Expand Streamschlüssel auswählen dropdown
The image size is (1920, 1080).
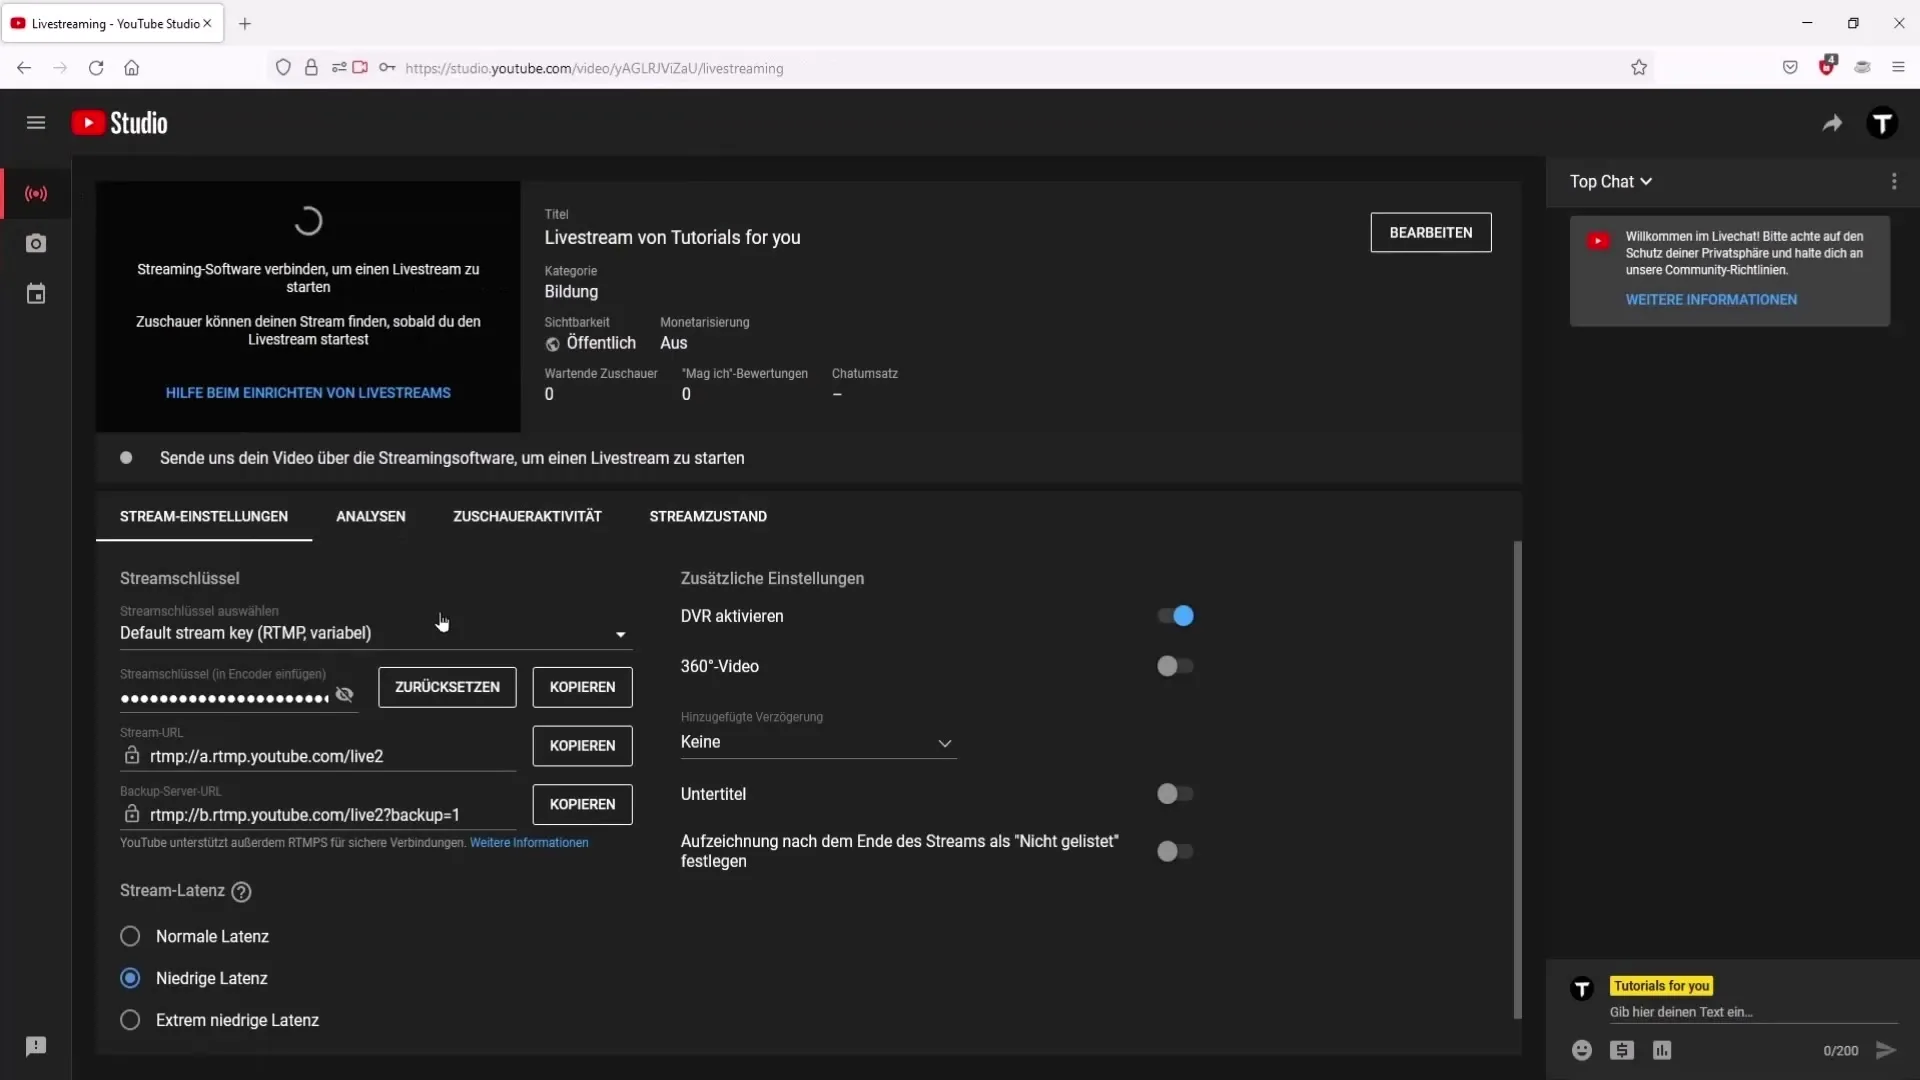(620, 633)
